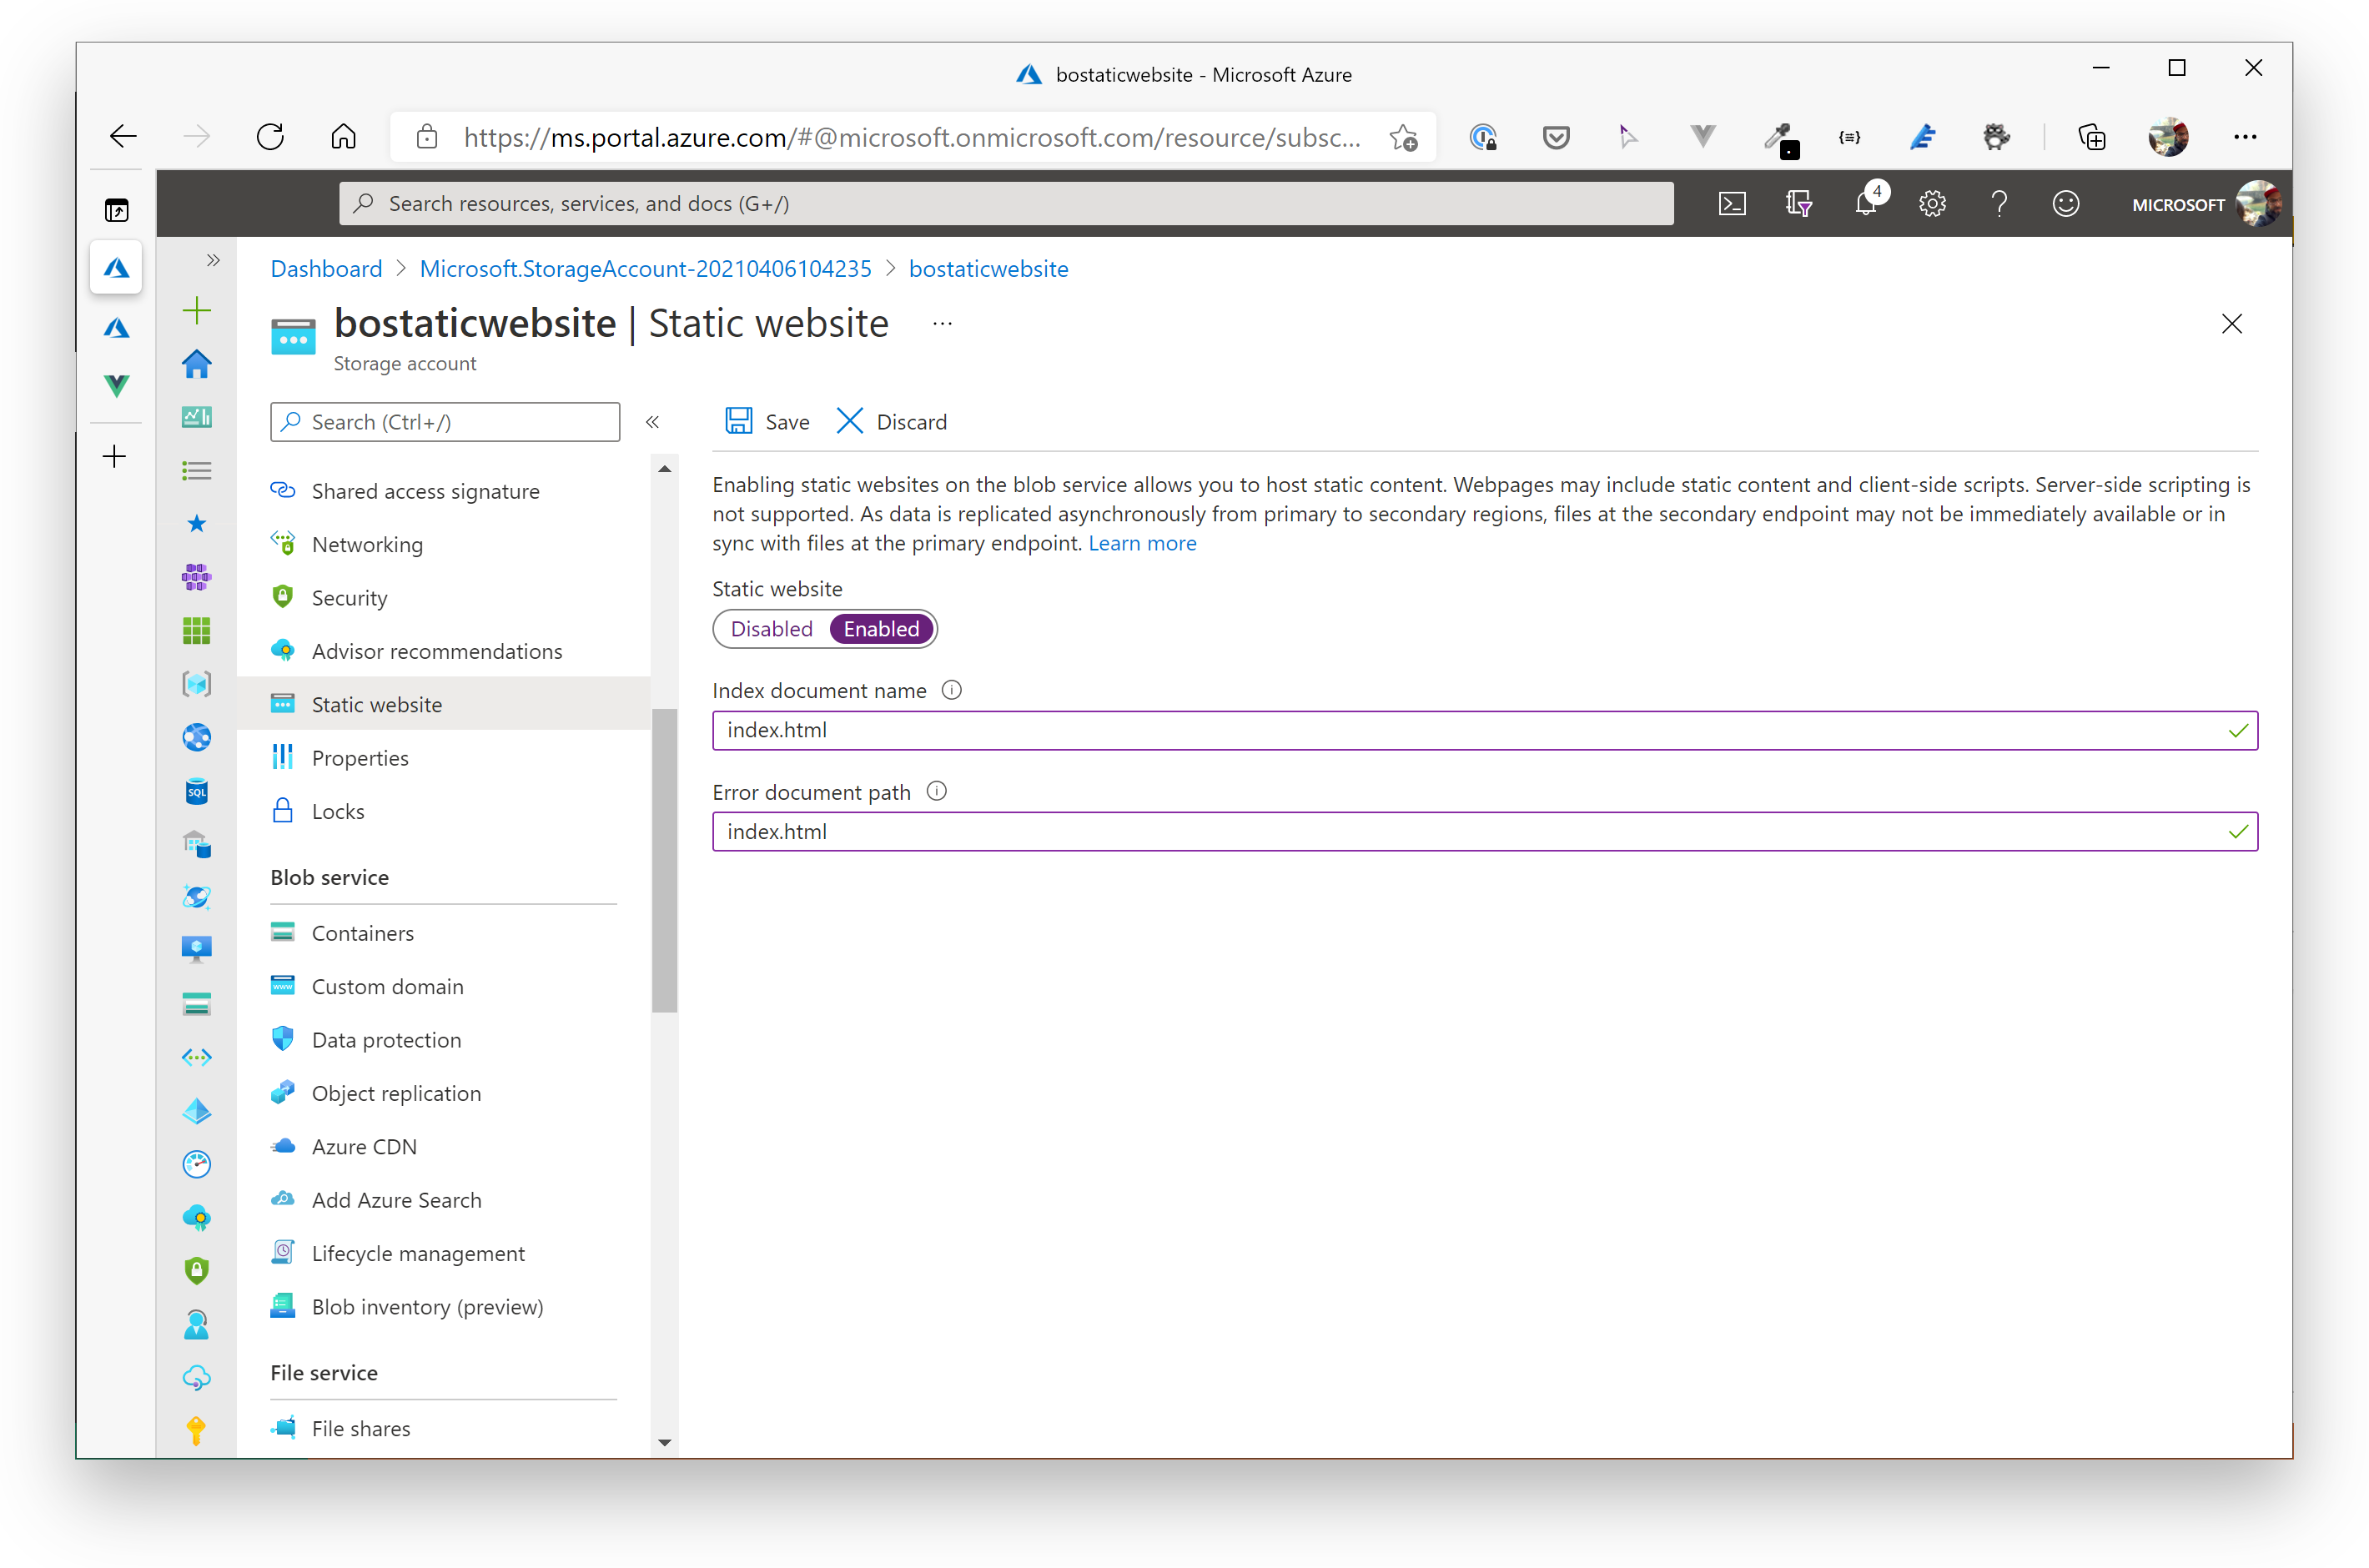The width and height of the screenshot is (2369, 1568).
Task: Send feedback via the smiley icon
Action: [2065, 203]
